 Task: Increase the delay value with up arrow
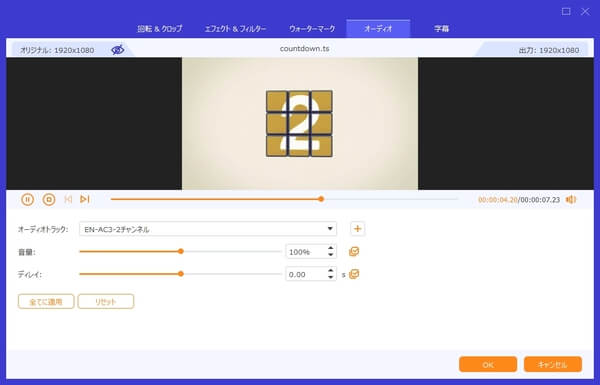[331, 271]
